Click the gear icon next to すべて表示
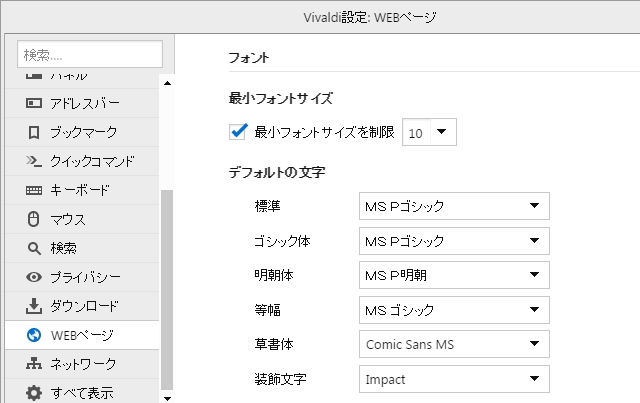 pos(33,393)
